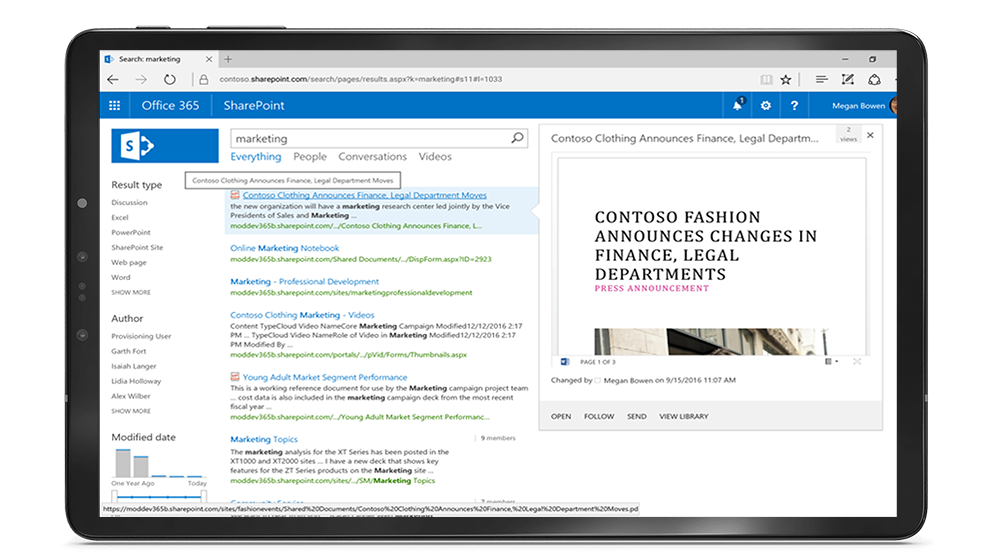Click the SharePoint site logo tile
Viewport: 996px width, 553px height.
pos(165,146)
